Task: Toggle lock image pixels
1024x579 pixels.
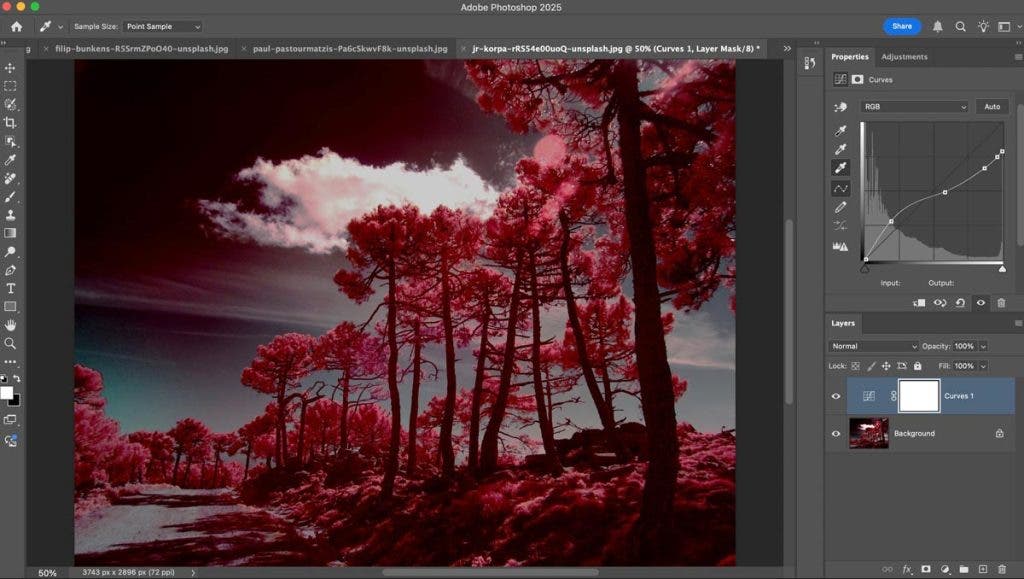Action: (x=871, y=366)
